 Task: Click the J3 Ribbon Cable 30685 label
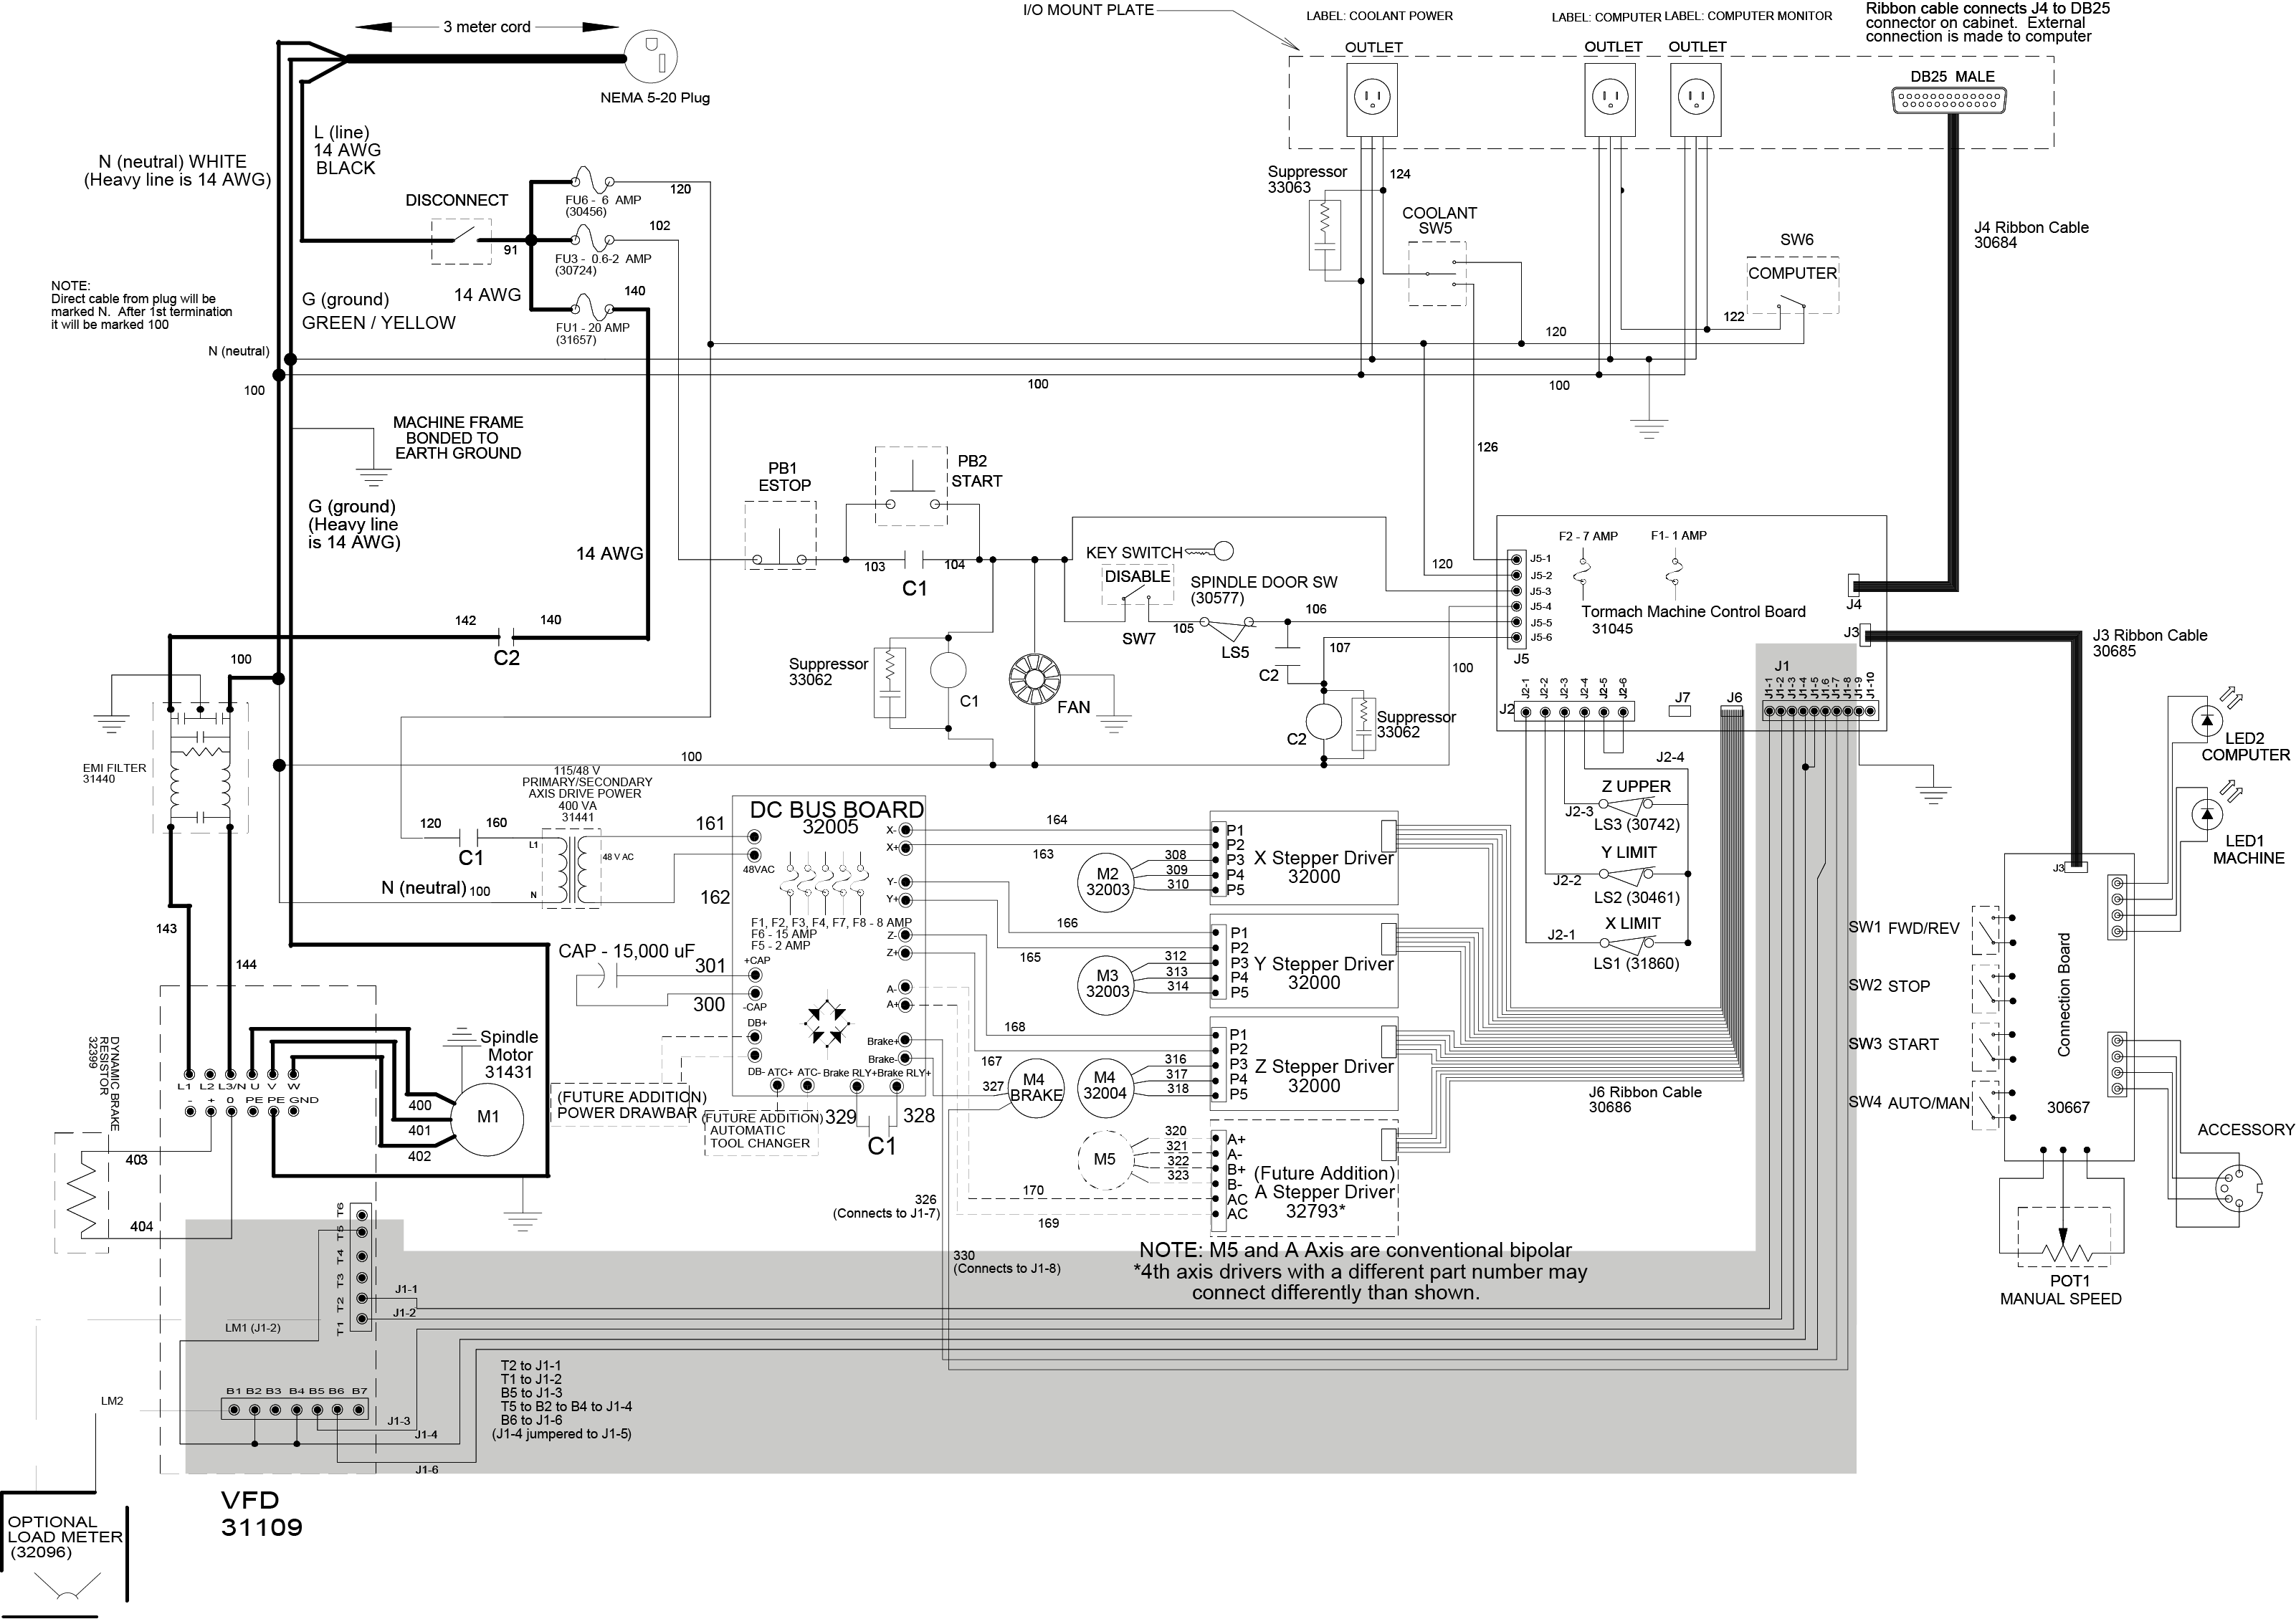tap(2150, 643)
